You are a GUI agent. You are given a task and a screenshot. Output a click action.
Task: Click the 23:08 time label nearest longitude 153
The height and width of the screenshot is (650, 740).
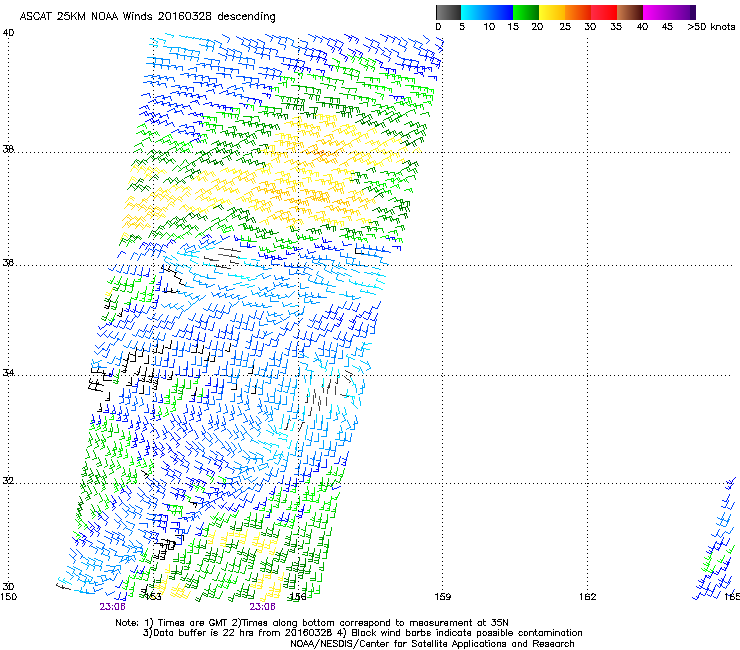(x=112, y=607)
